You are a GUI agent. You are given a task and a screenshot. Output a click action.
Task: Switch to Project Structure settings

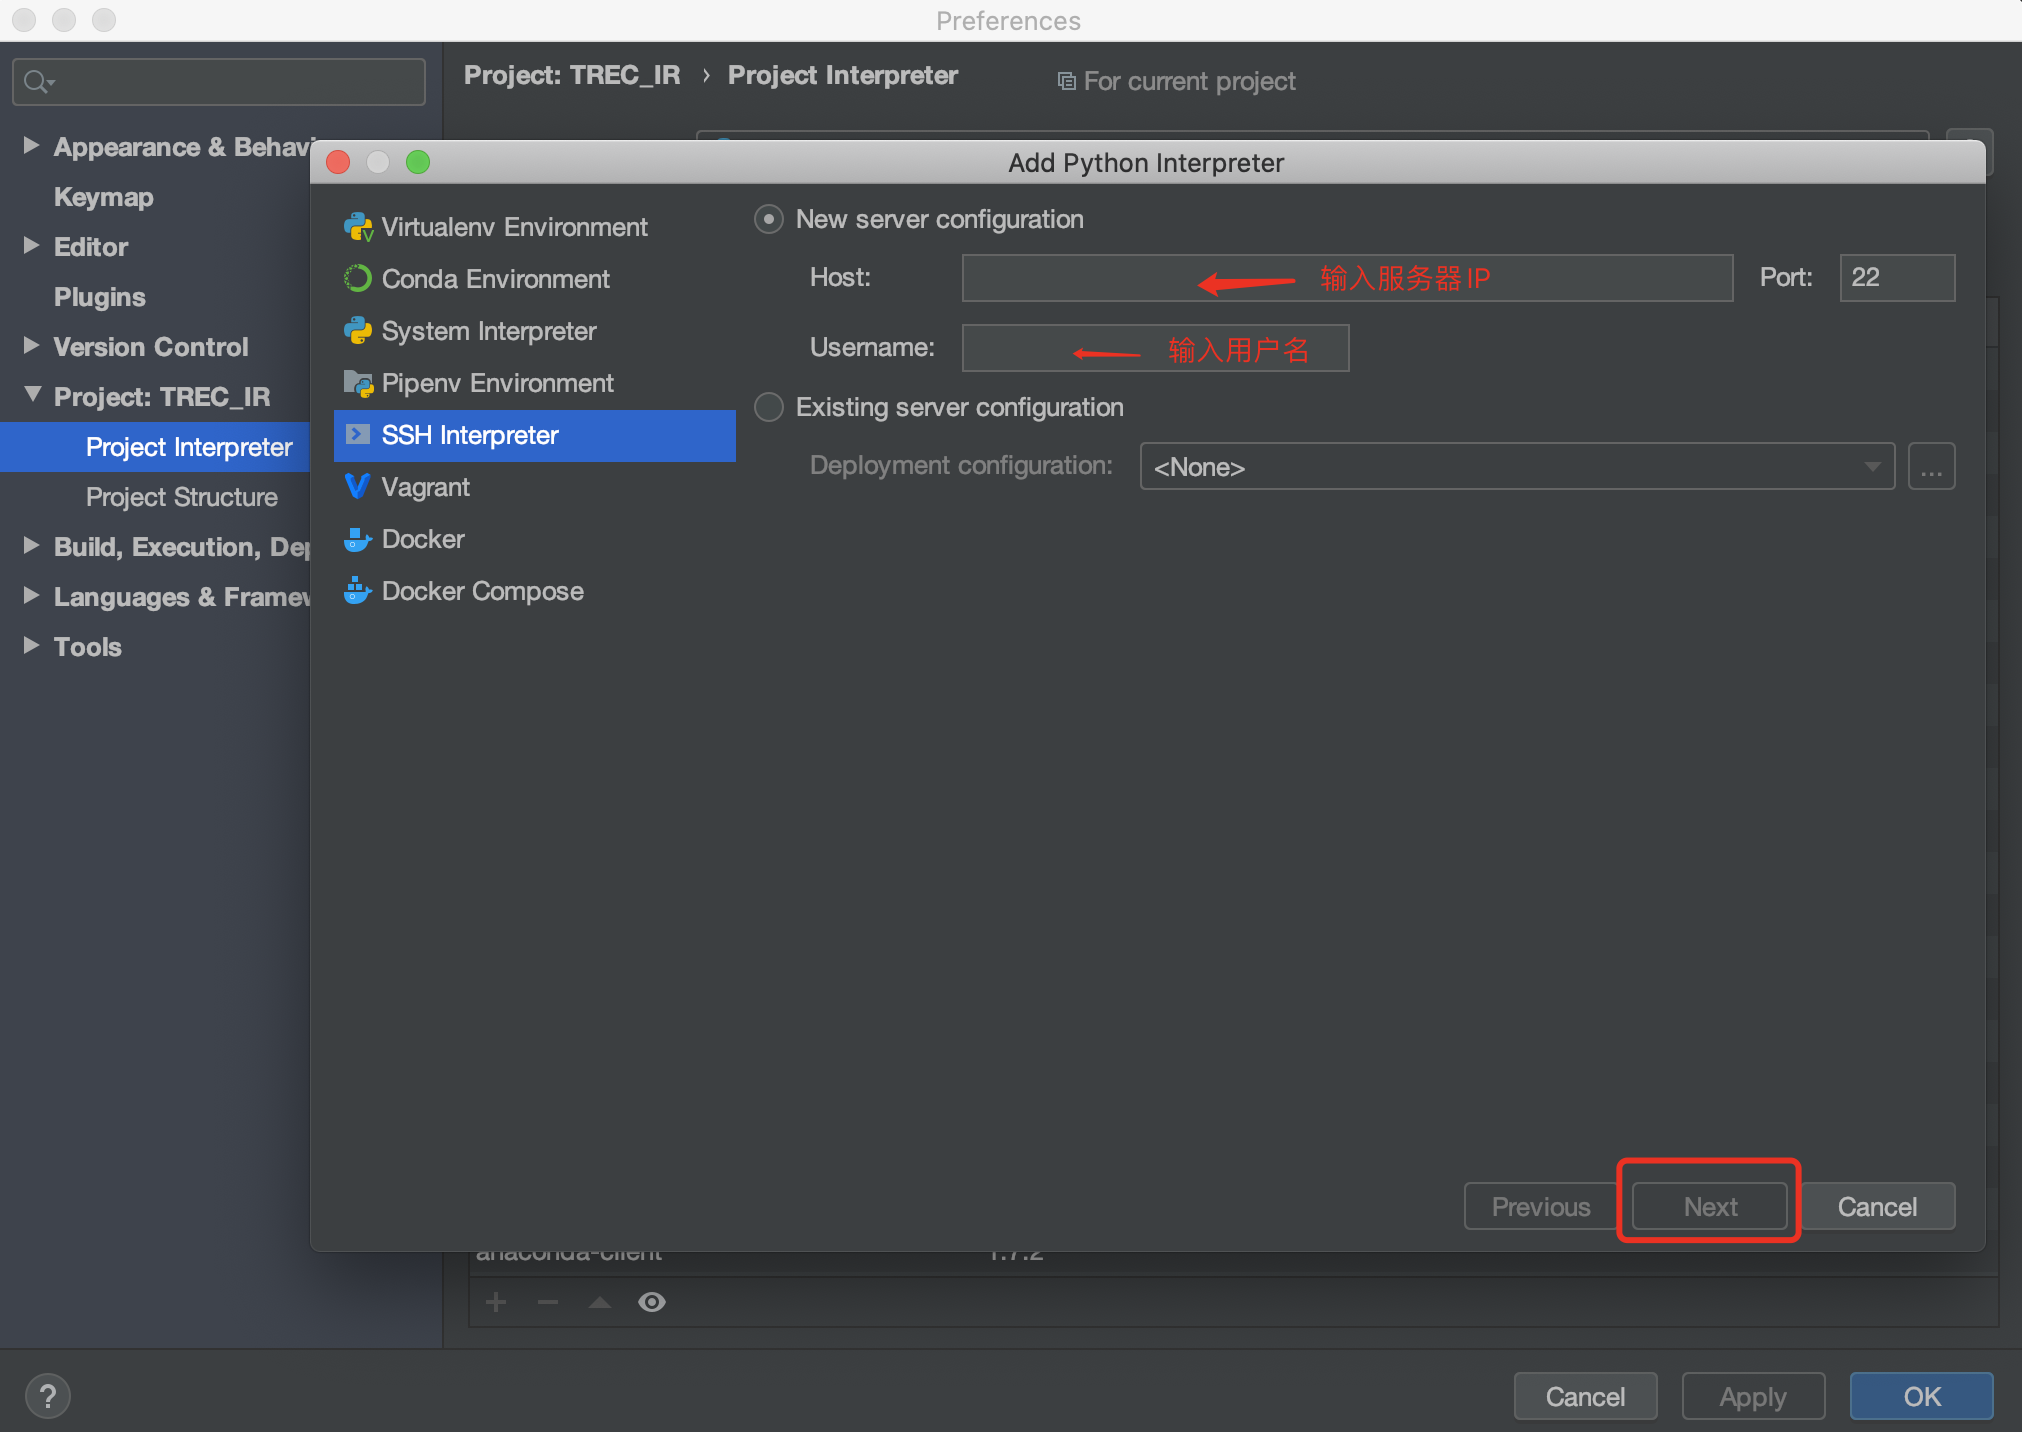coord(182,496)
